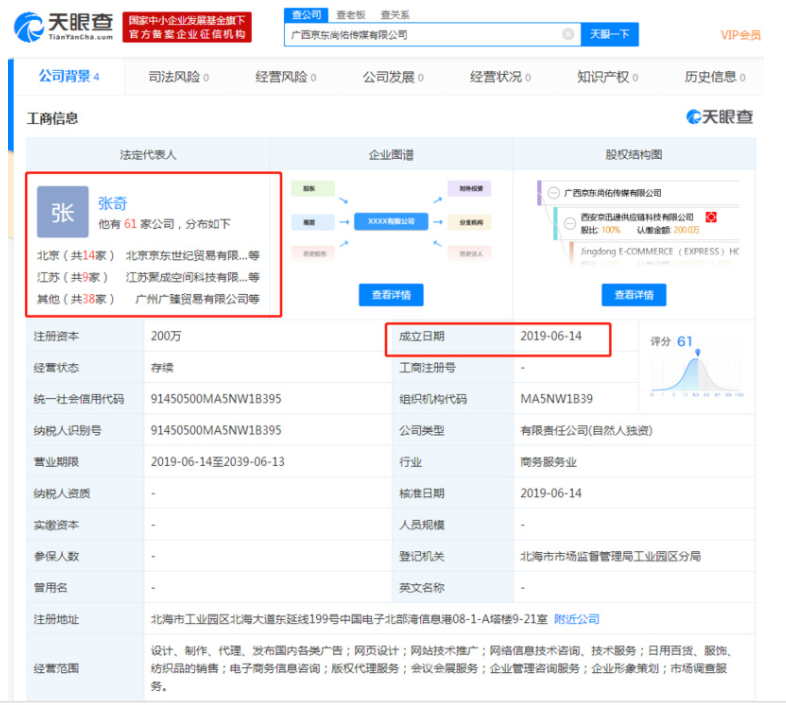Click the 天眼查 watermark logo beside 工商信息
This screenshot has width=786, height=705.
[x=720, y=118]
